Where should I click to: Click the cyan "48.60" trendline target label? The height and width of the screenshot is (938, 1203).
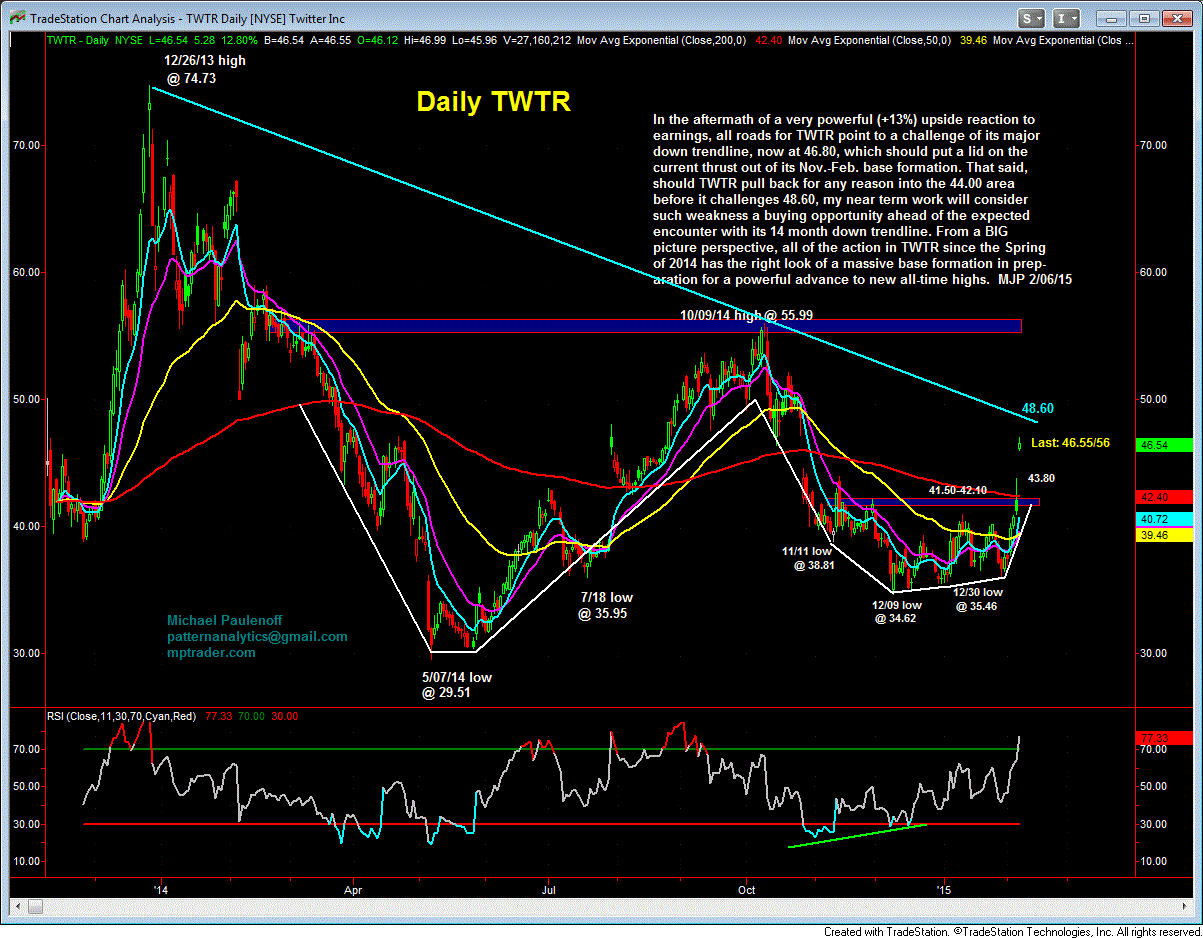click(1037, 409)
